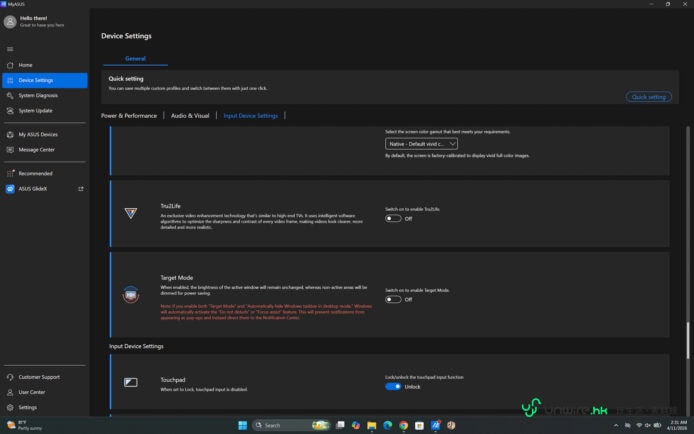Open Microsoft Store from the taskbar
This screenshot has height=434, width=694.
(x=420, y=425)
